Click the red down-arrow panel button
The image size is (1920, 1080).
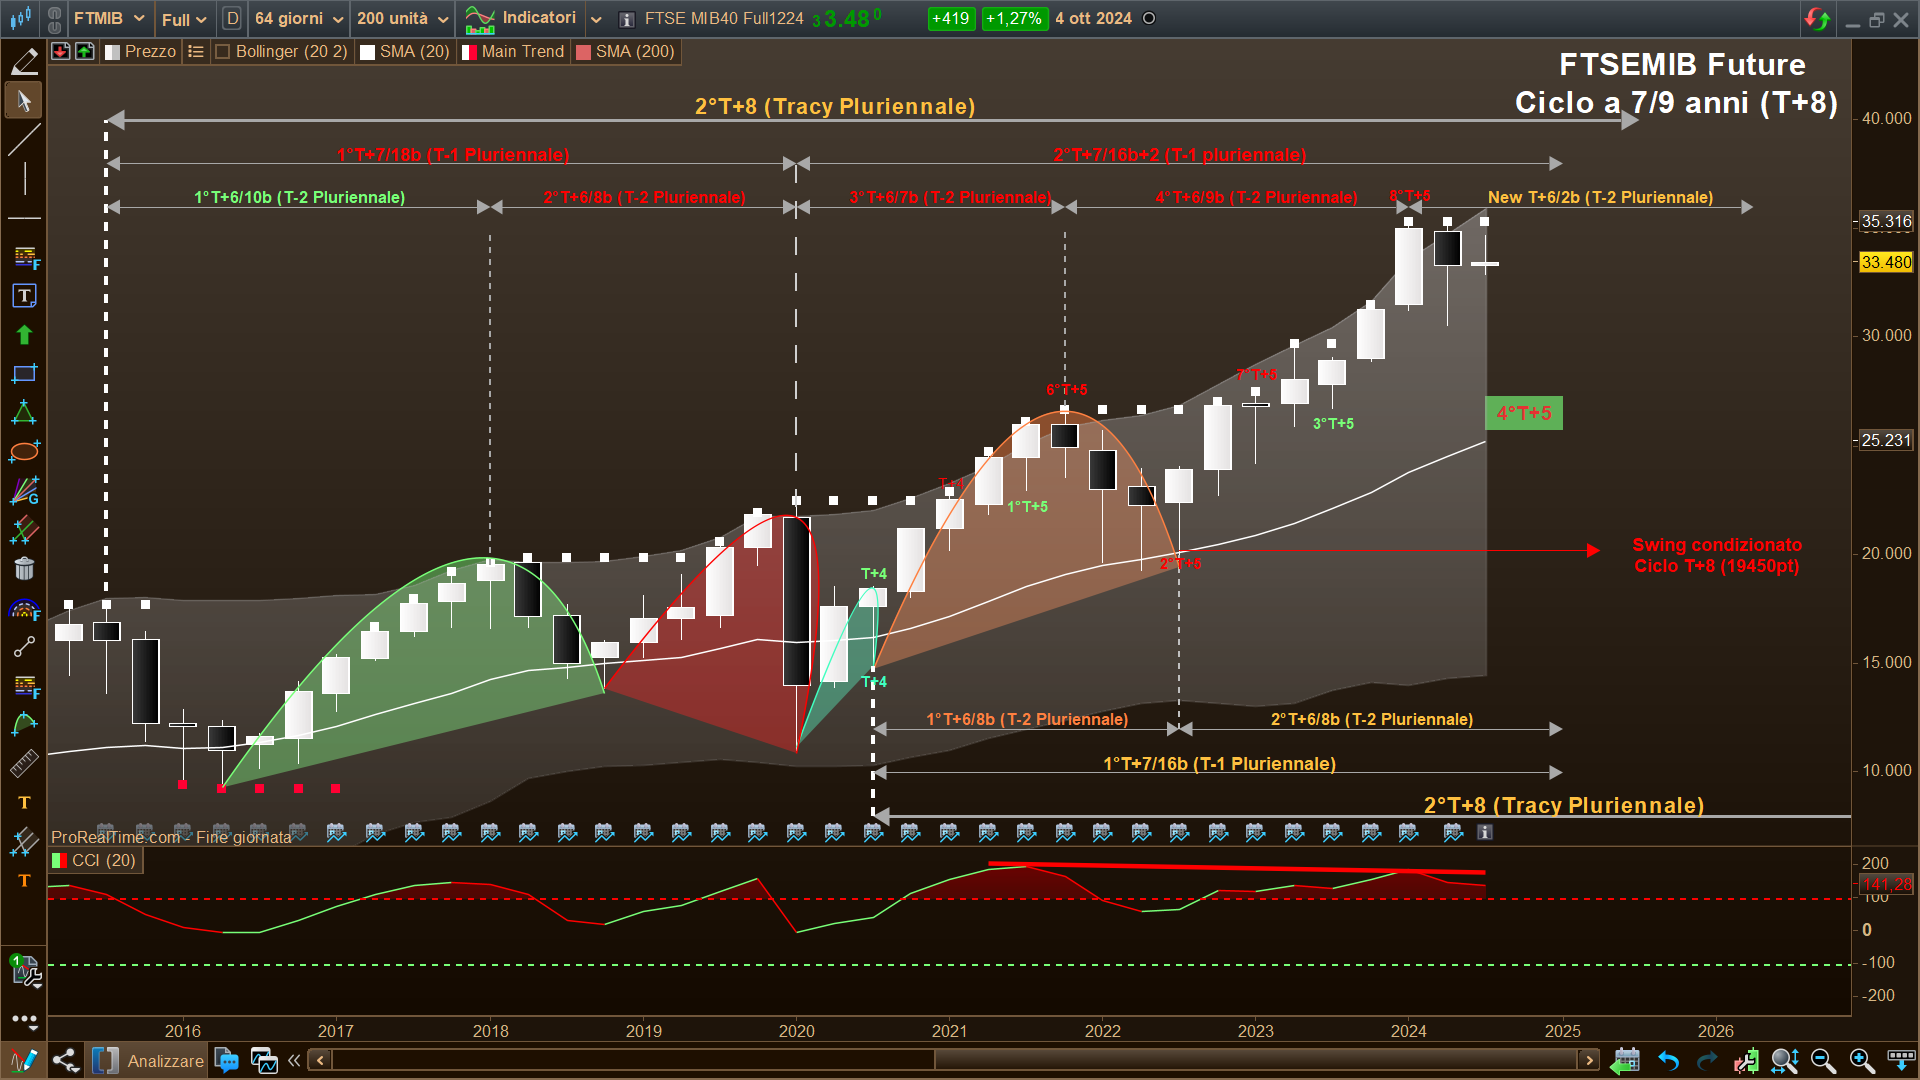pos(61,51)
